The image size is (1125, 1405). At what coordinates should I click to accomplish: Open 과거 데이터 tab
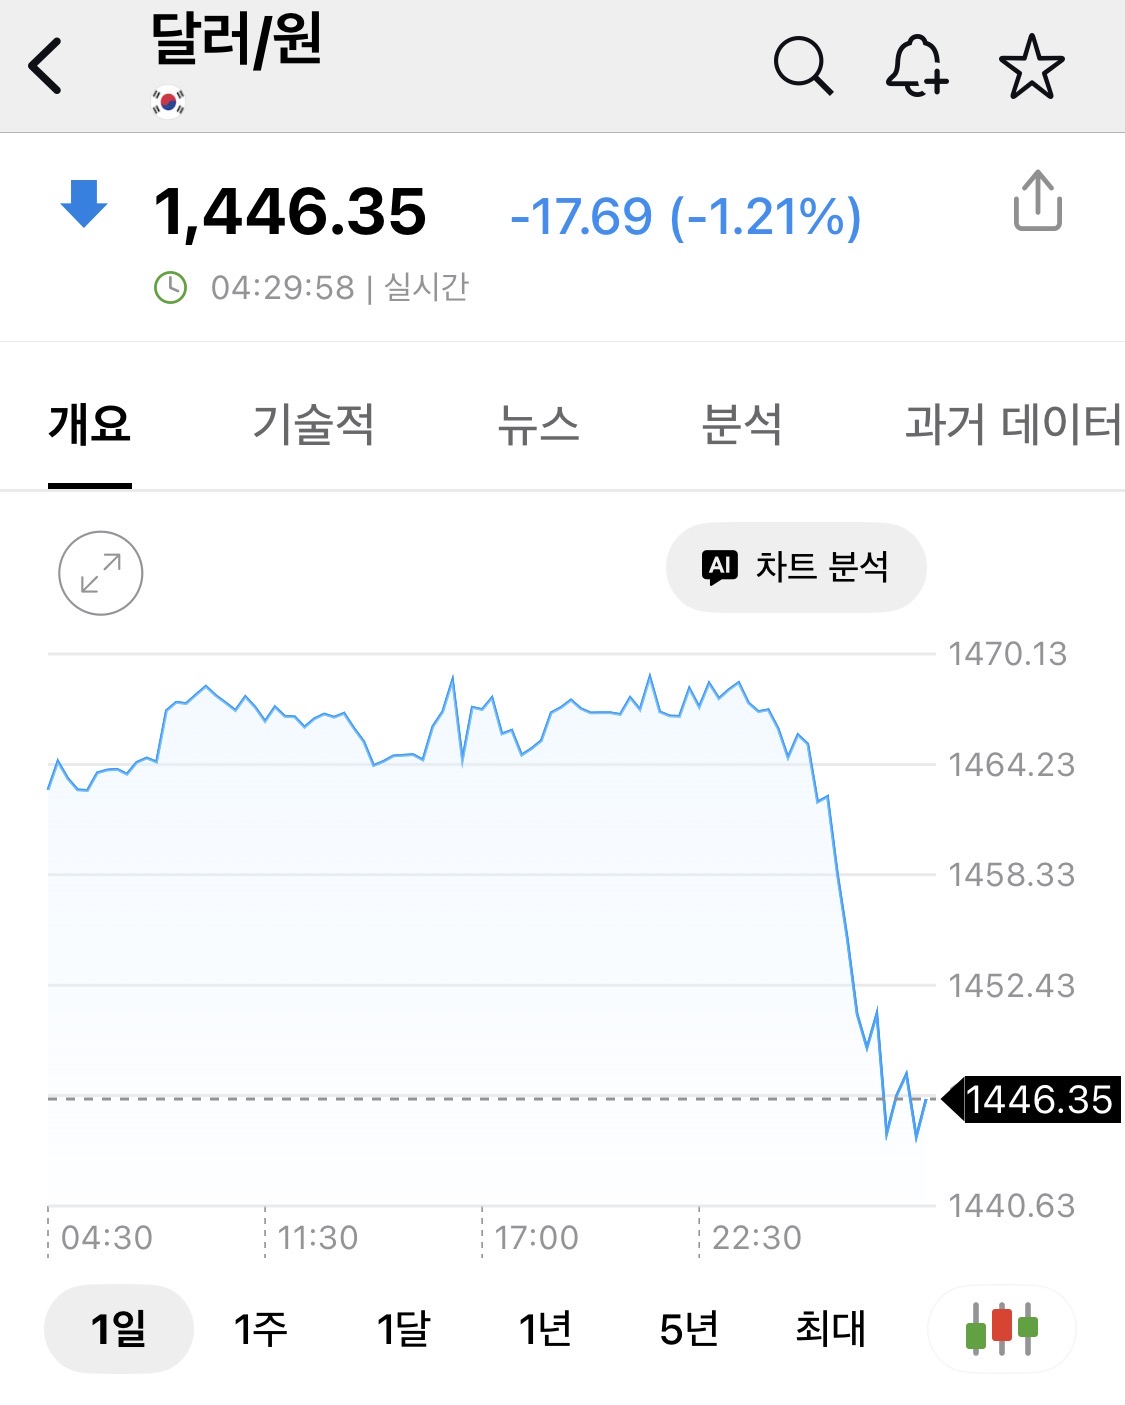(x=1012, y=424)
